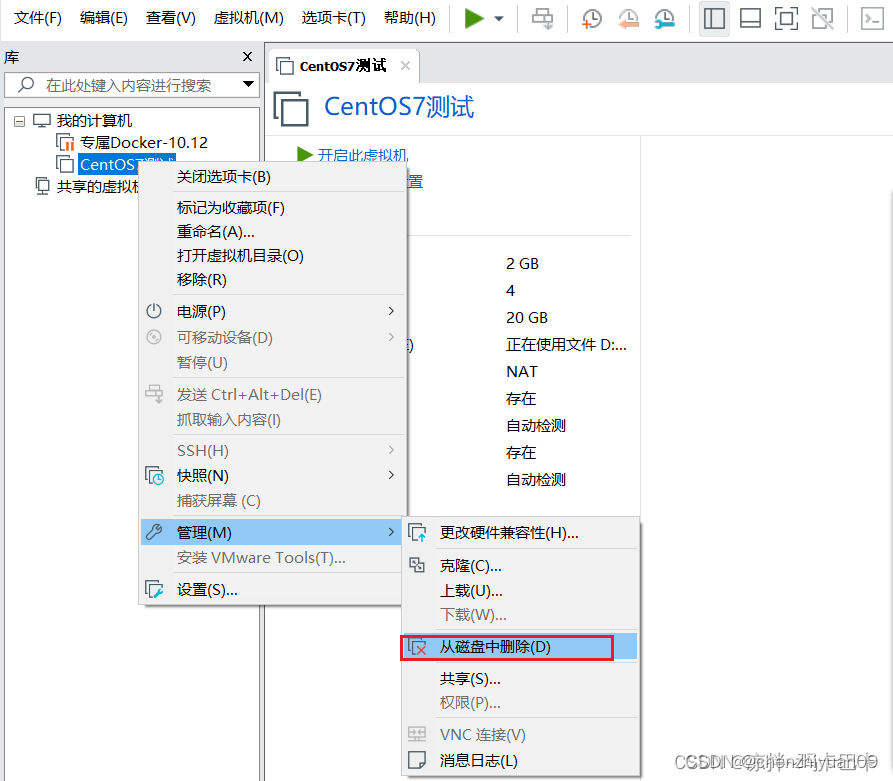Select 打开虚拟机目录(O)
This screenshot has height=781, width=893.
pyautogui.click(x=240, y=256)
